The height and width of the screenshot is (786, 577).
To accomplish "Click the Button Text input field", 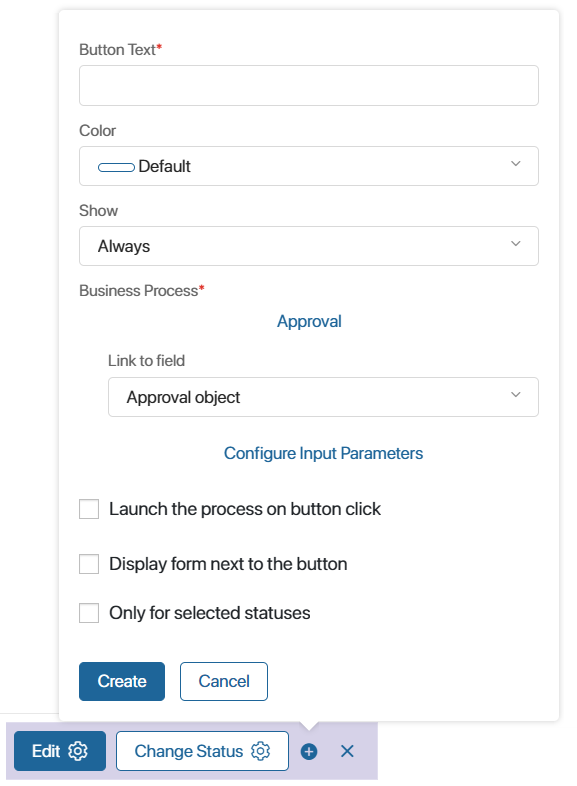I will pos(309,85).
